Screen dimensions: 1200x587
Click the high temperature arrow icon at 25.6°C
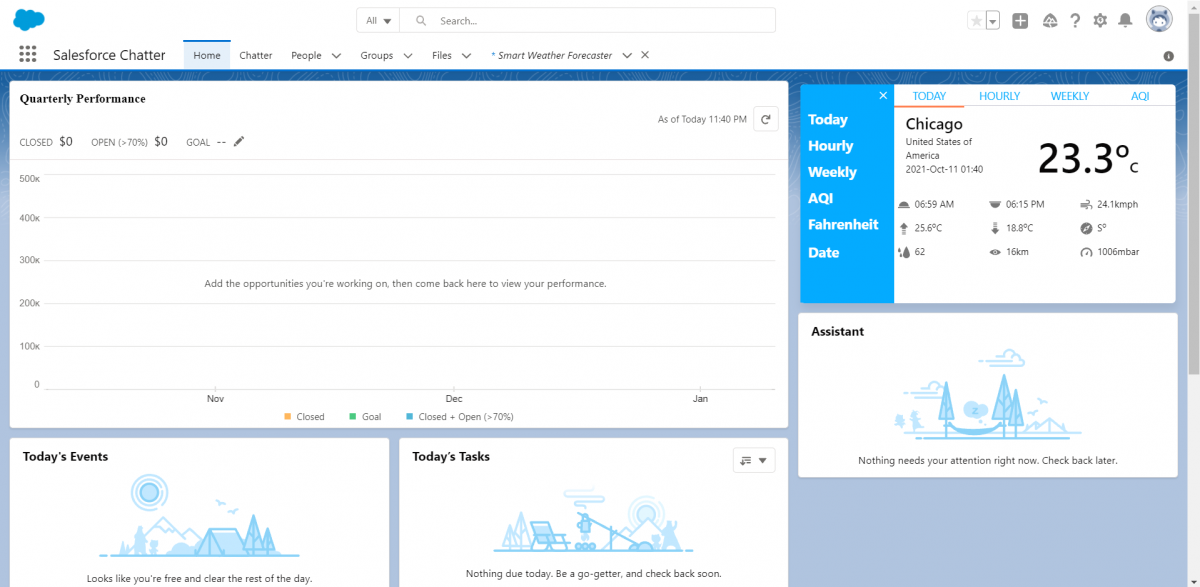[904, 228]
